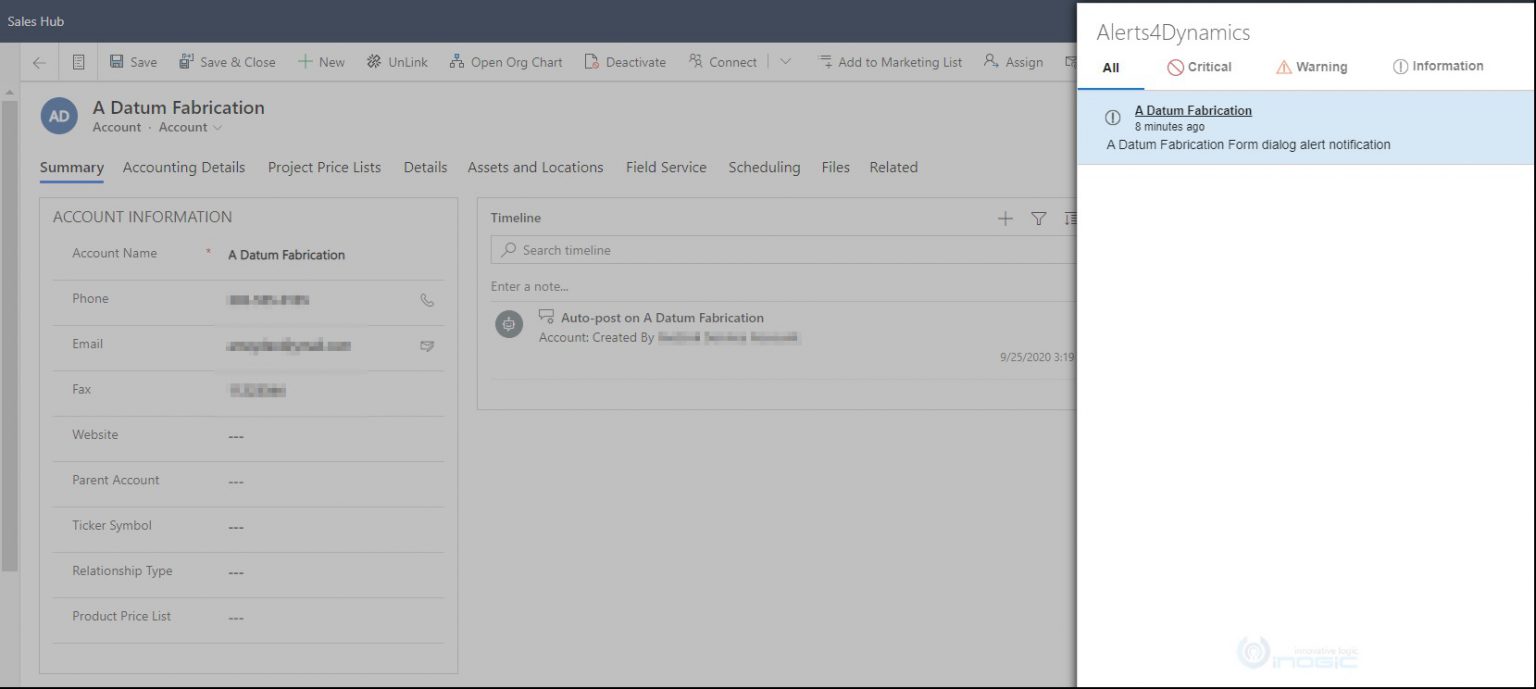Click the Deactivate command

click(x=624, y=62)
